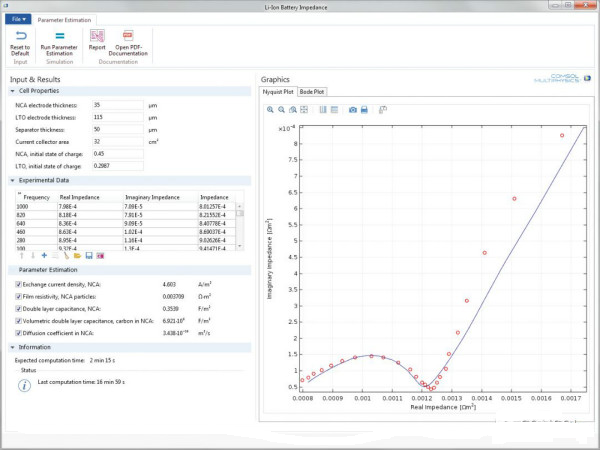
Task: Load experimental data from folder icon
Action: 77,256
